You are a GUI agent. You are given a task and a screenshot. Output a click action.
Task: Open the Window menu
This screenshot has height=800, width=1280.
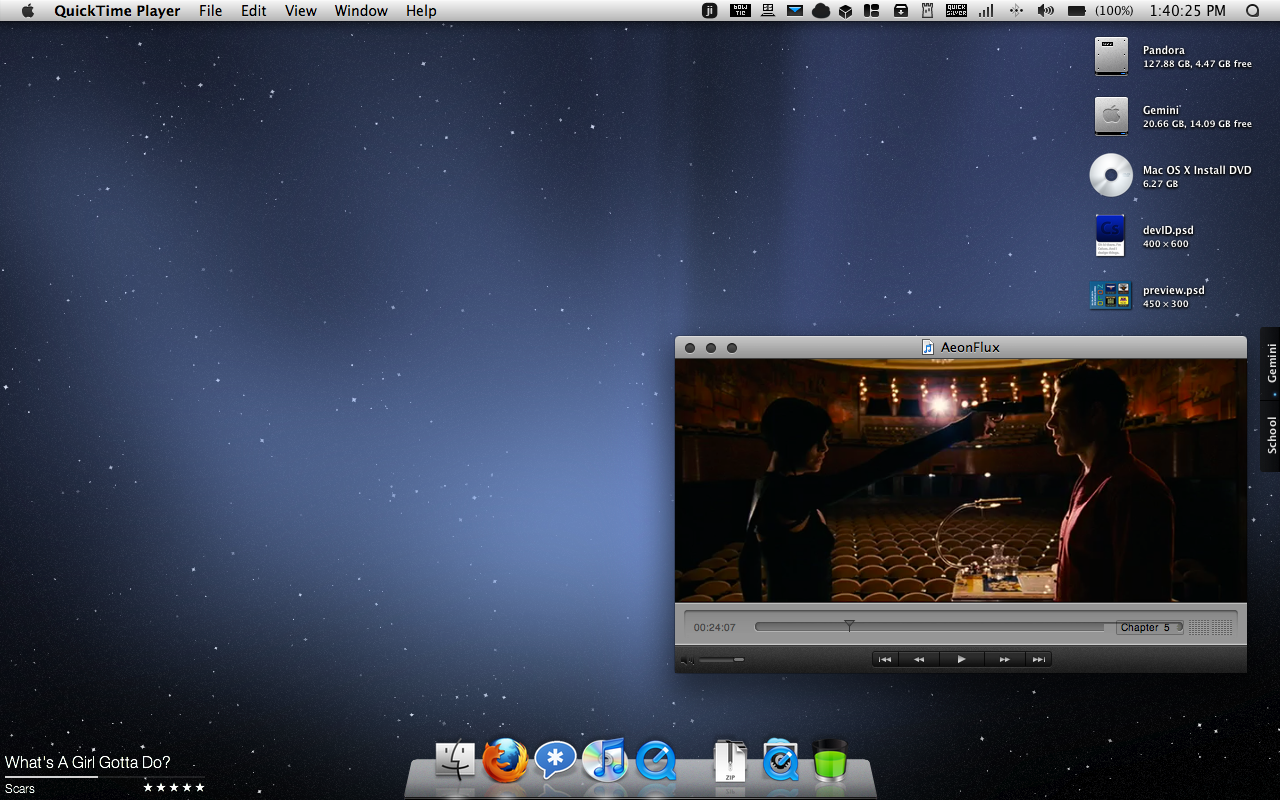[361, 11]
